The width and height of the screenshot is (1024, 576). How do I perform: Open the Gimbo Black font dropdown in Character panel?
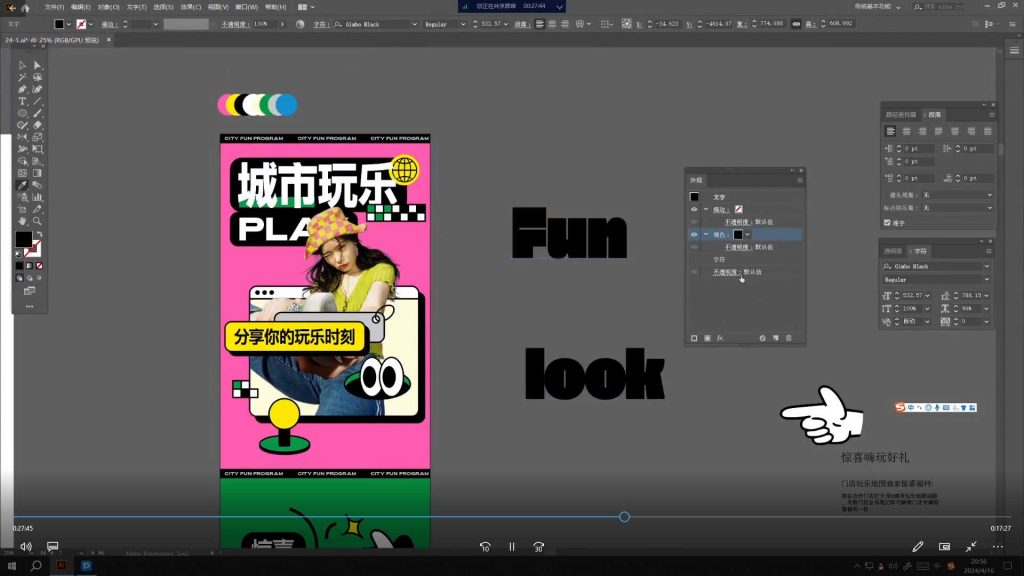(x=986, y=266)
